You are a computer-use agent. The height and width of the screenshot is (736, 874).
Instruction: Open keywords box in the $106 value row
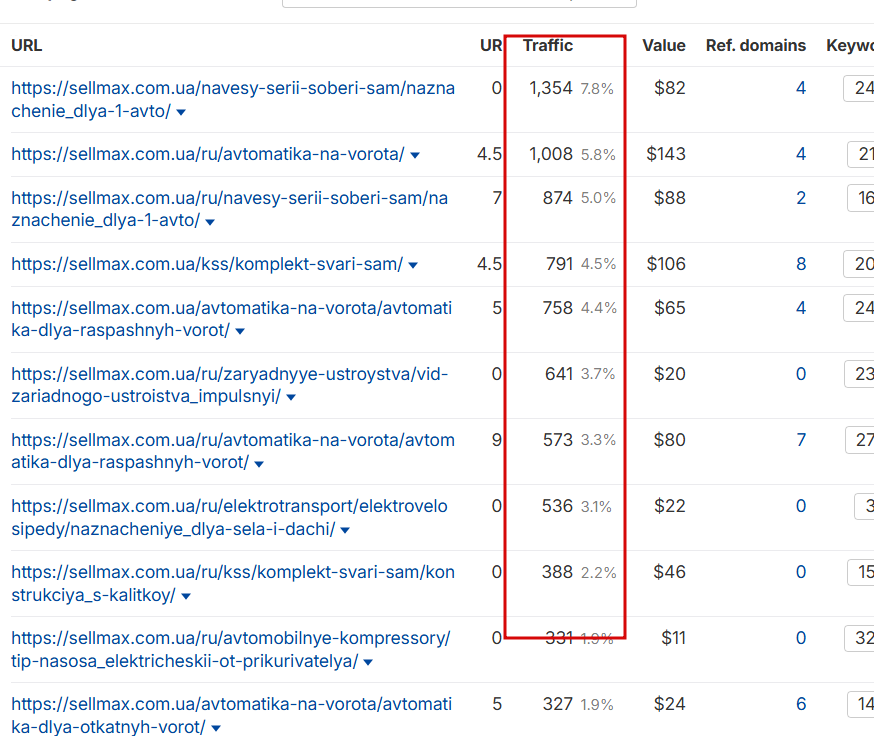point(859,264)
